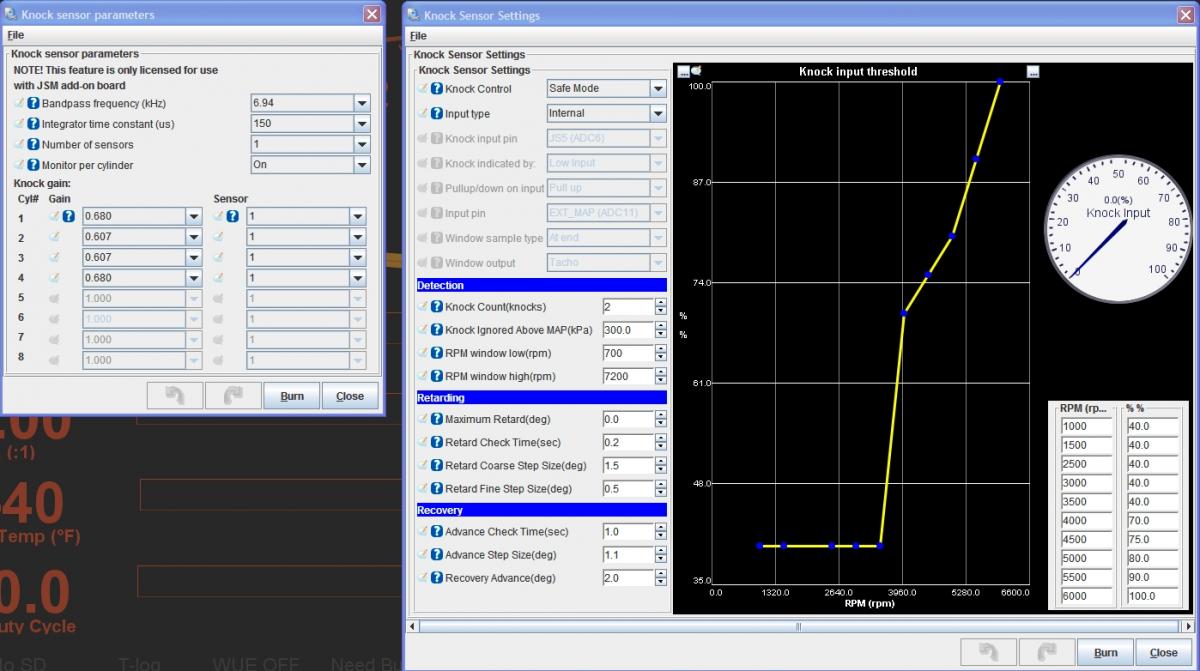This screenshot has height=671, width=1200.
Task: Increase RPM window high stepper value
Action: point(660,371)
